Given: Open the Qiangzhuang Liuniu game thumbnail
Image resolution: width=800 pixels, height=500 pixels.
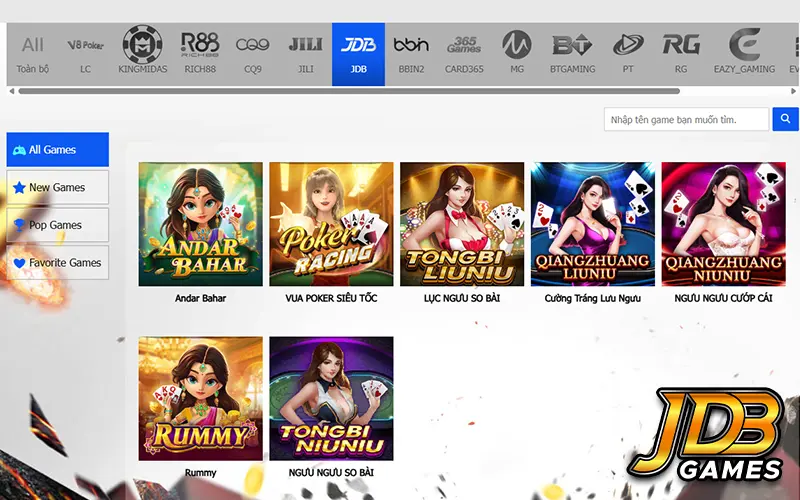Looking at the screenshot, I should pos(592,224).
